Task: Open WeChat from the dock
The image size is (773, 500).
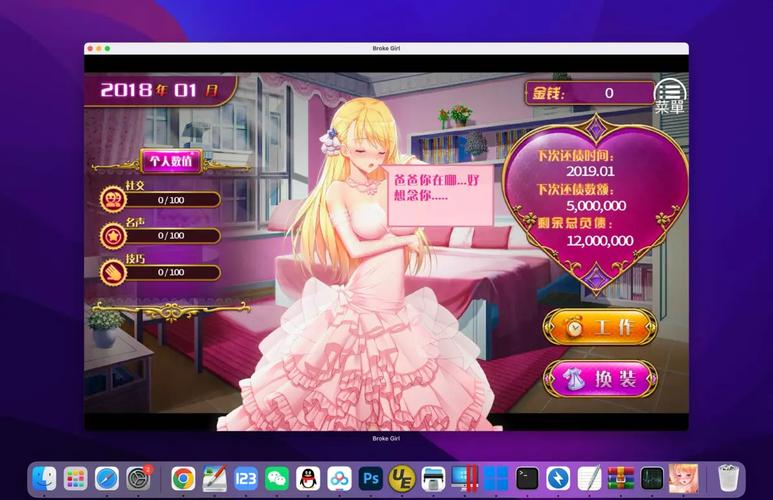Action: point(277,479)
